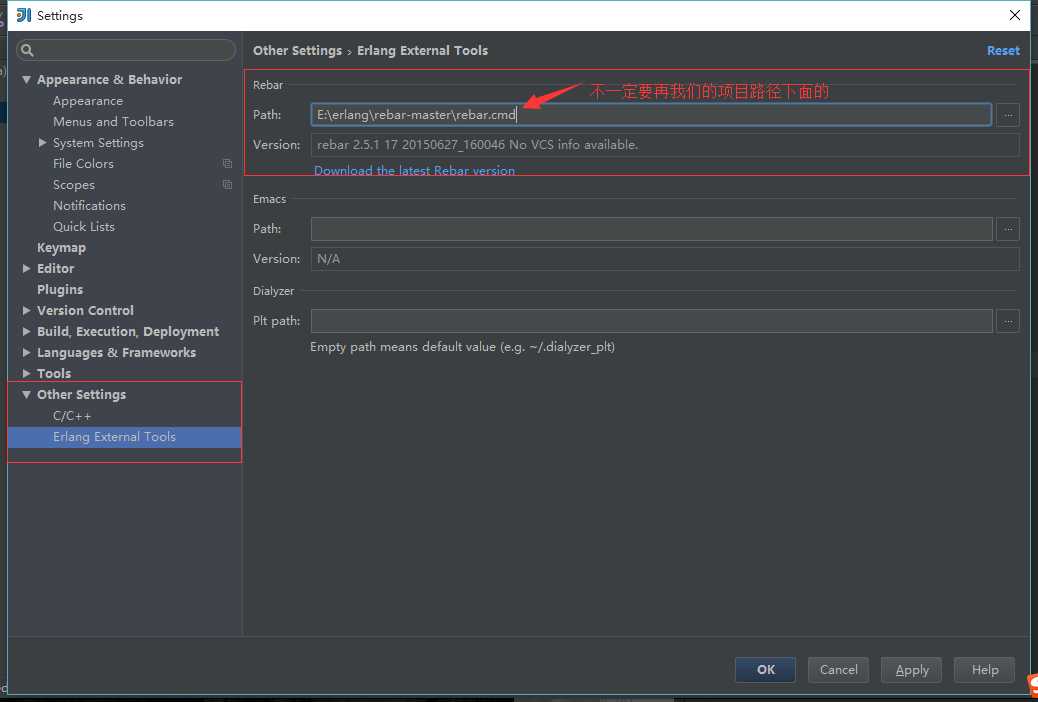This screenshot has height=702, width=1038.
Task: Click 'Empty path means default value' hint text
Action: tap(402, 346)
